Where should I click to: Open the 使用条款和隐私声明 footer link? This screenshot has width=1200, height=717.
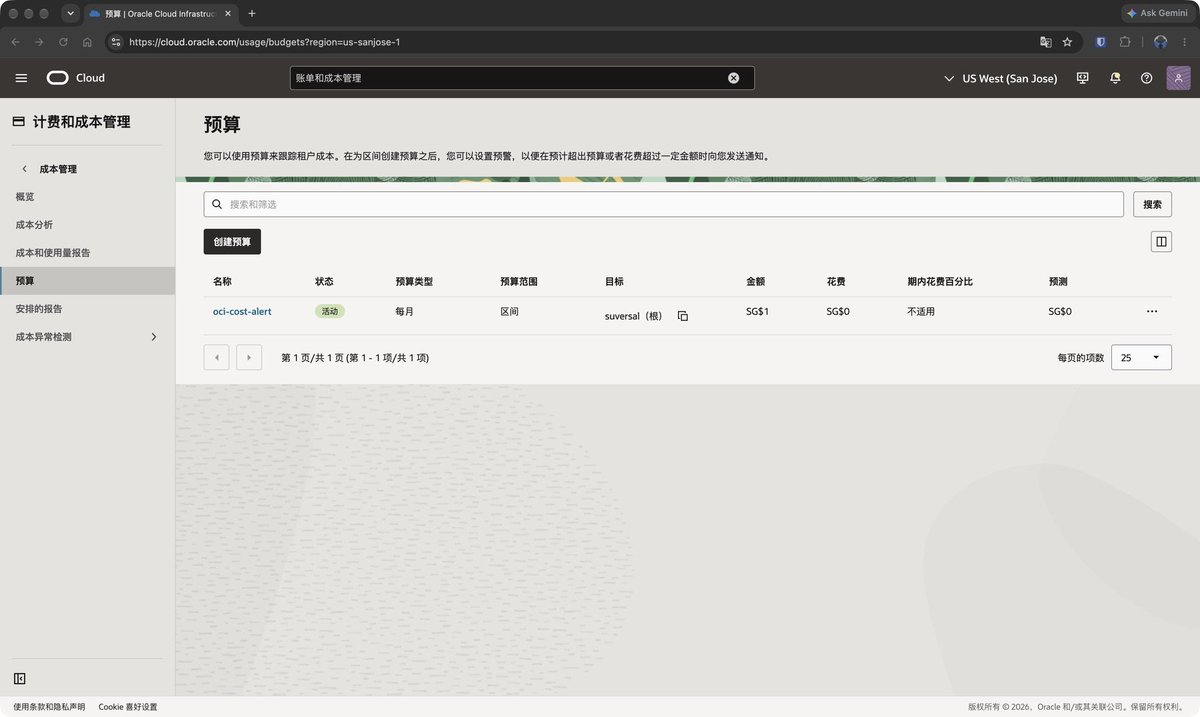[x=49, y=707]
